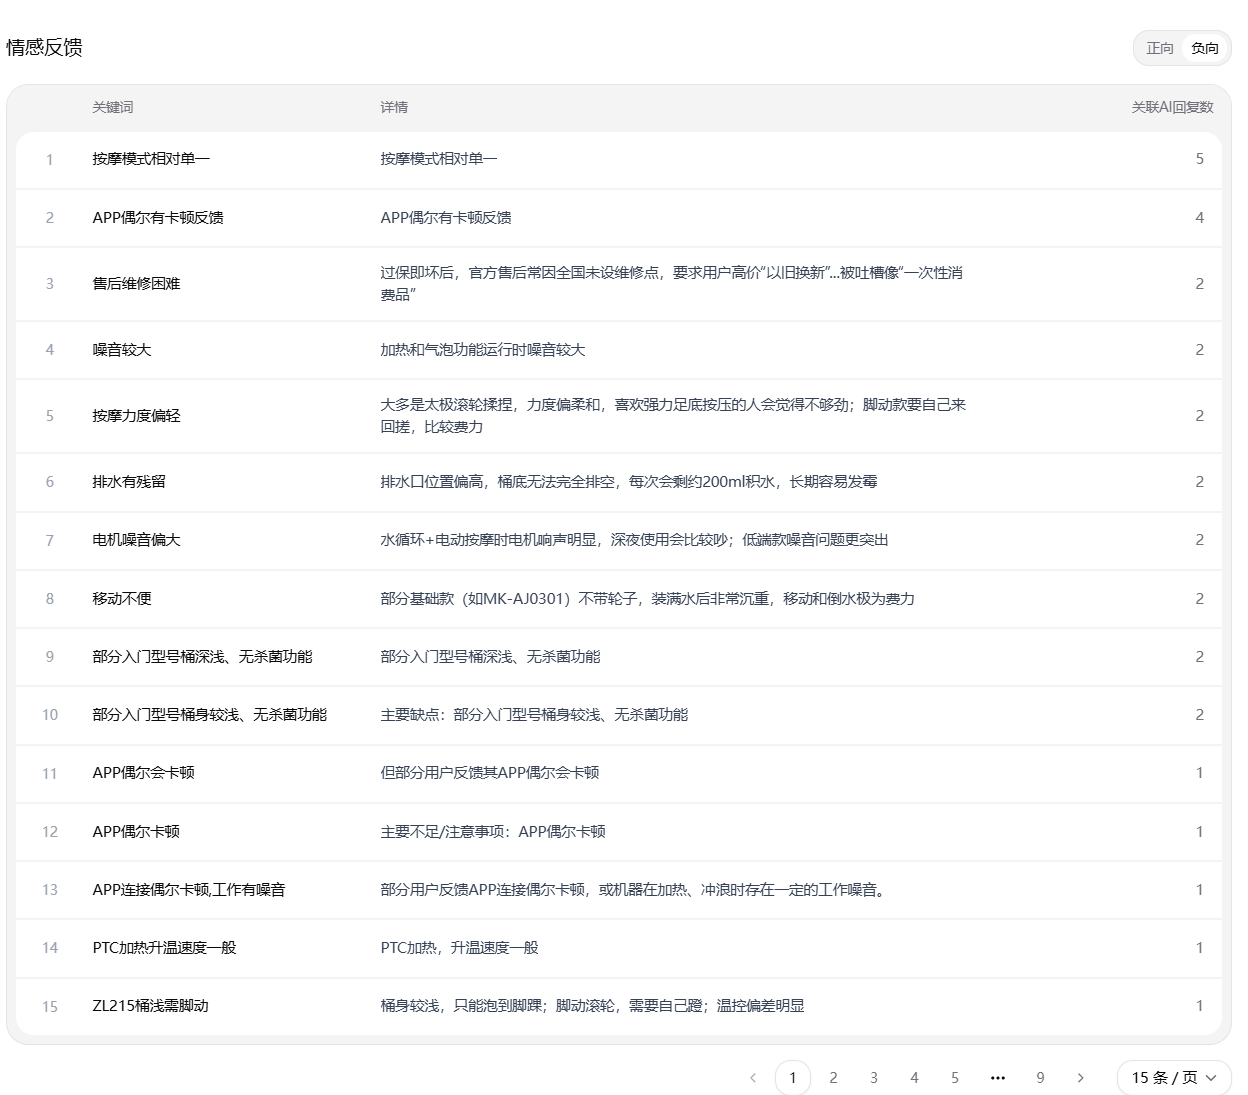The image size is (1248, 1095).
Task: Click detail about 以旧换新 after-sales complaint
Action: tap(671, 283)
